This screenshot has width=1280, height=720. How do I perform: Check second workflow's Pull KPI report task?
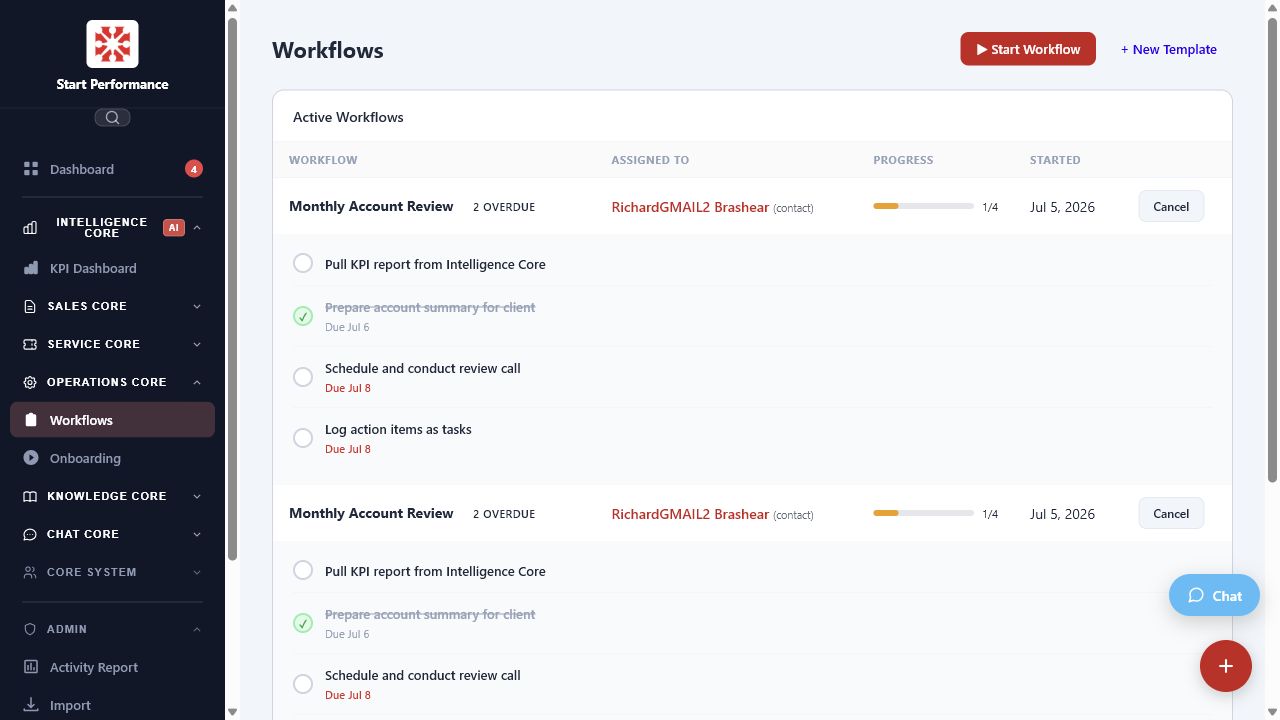point(303,570)
